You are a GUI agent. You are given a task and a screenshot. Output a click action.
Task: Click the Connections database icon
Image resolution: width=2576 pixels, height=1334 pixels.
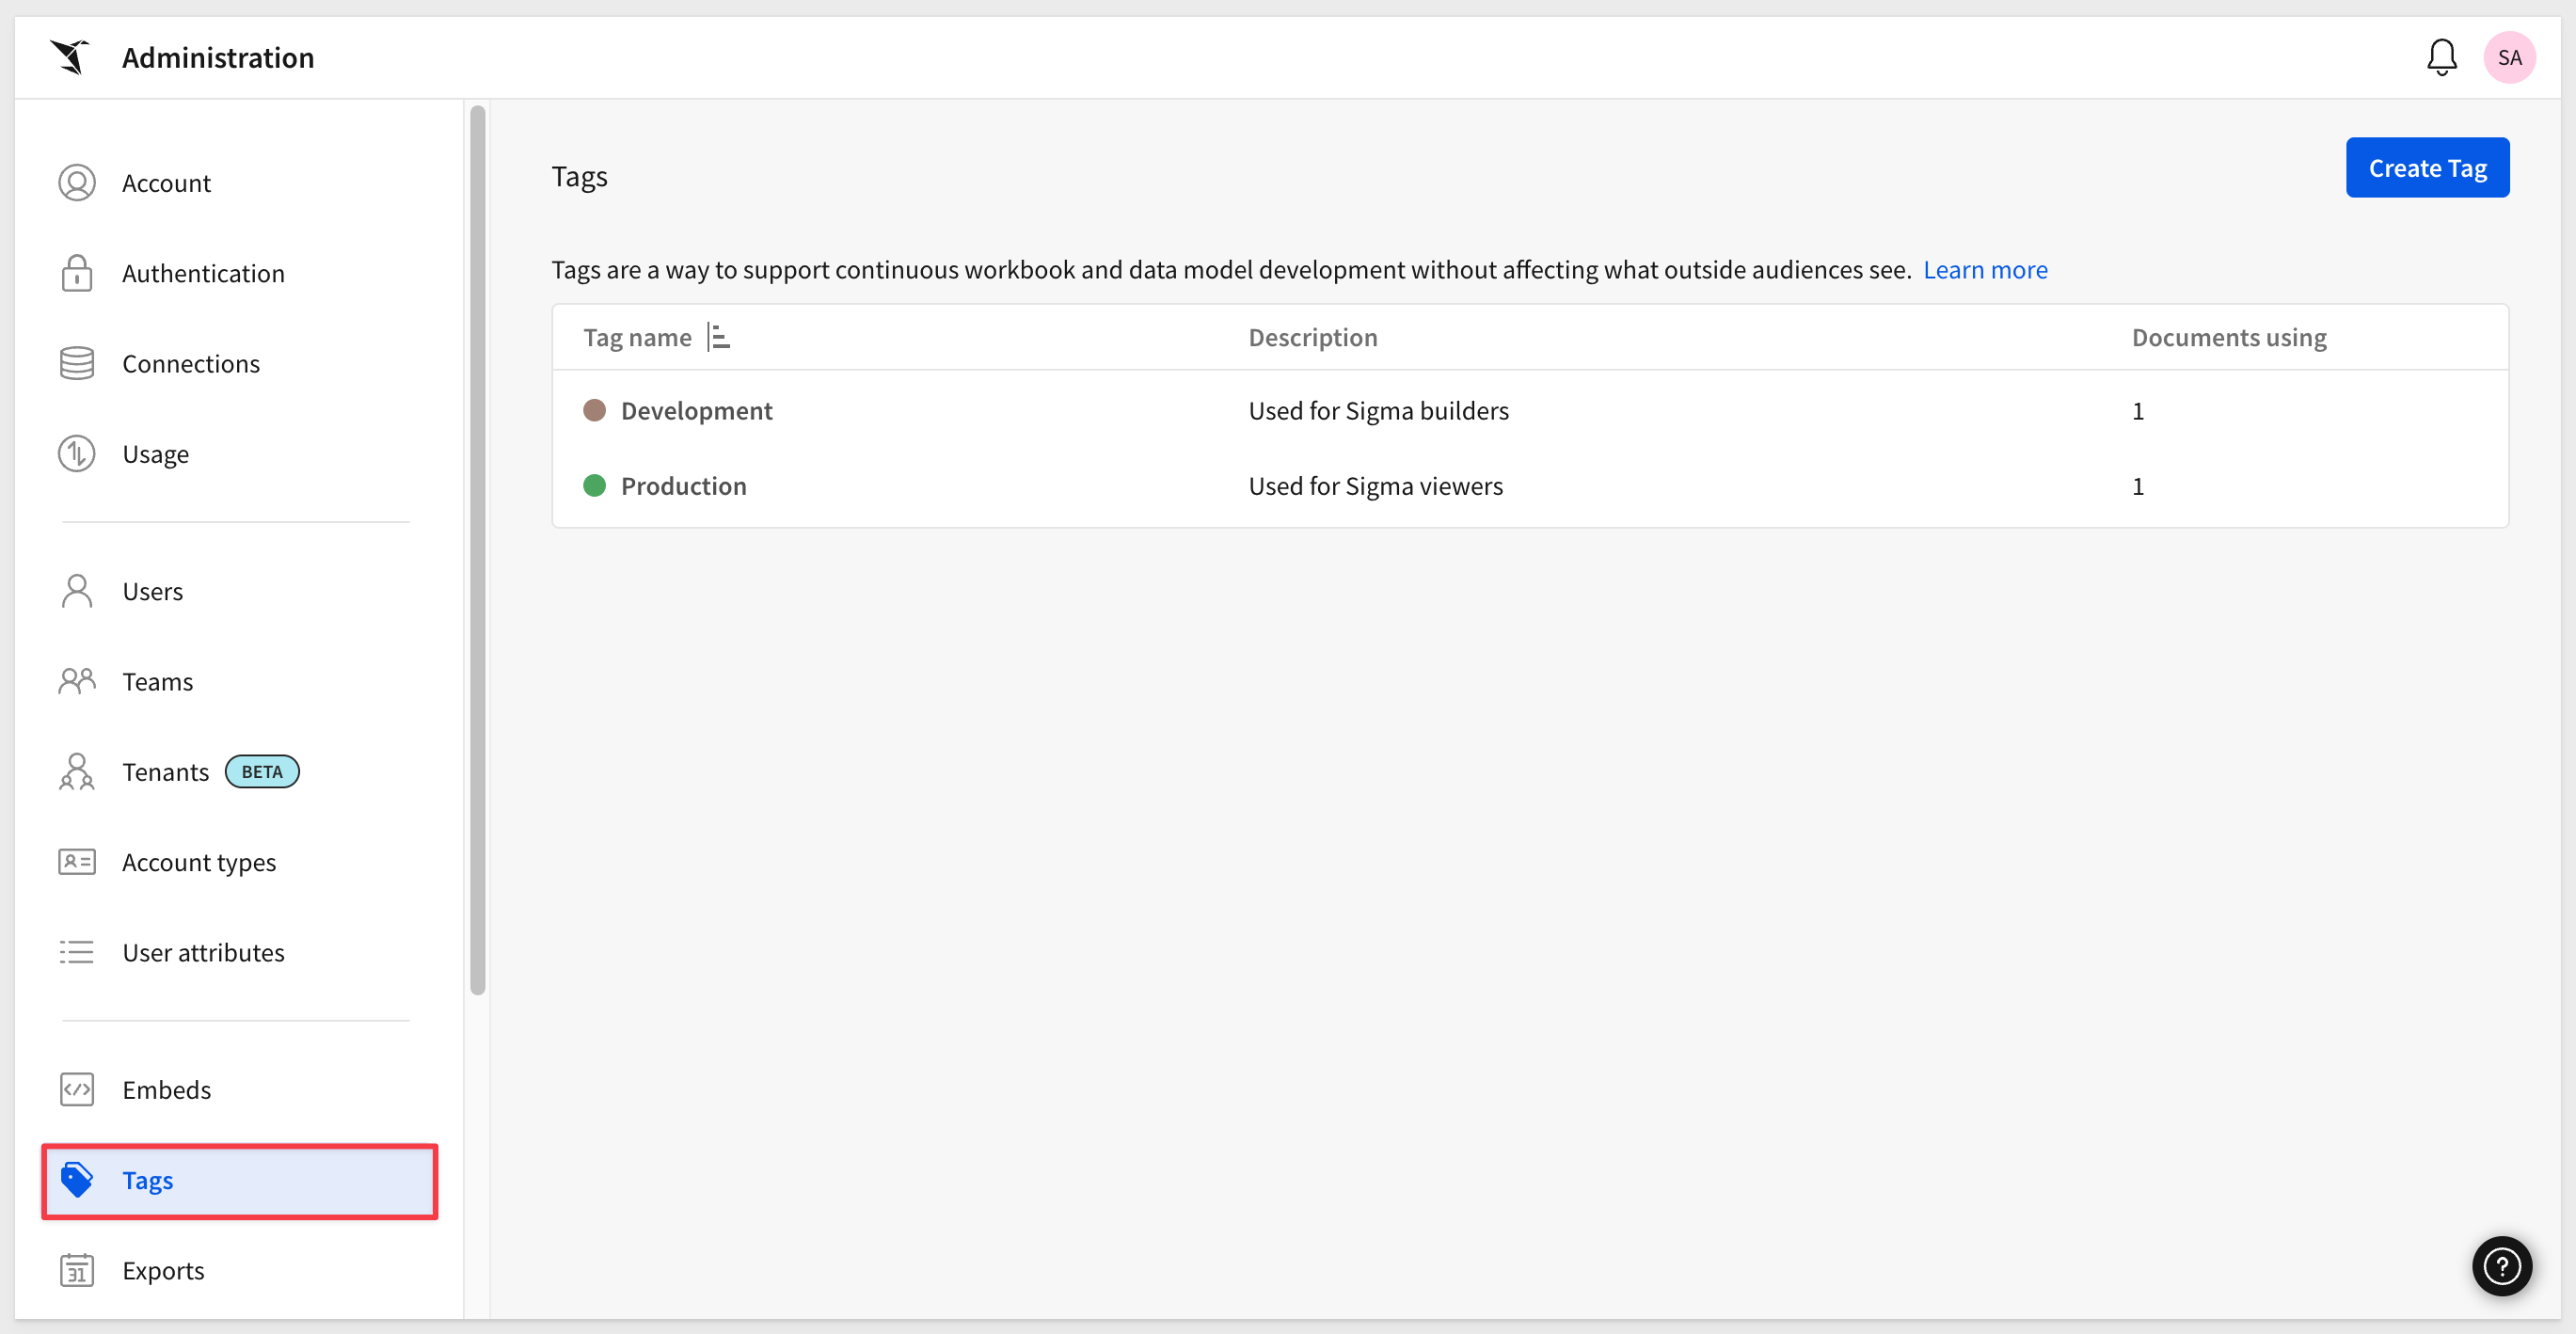pos(77,363)
